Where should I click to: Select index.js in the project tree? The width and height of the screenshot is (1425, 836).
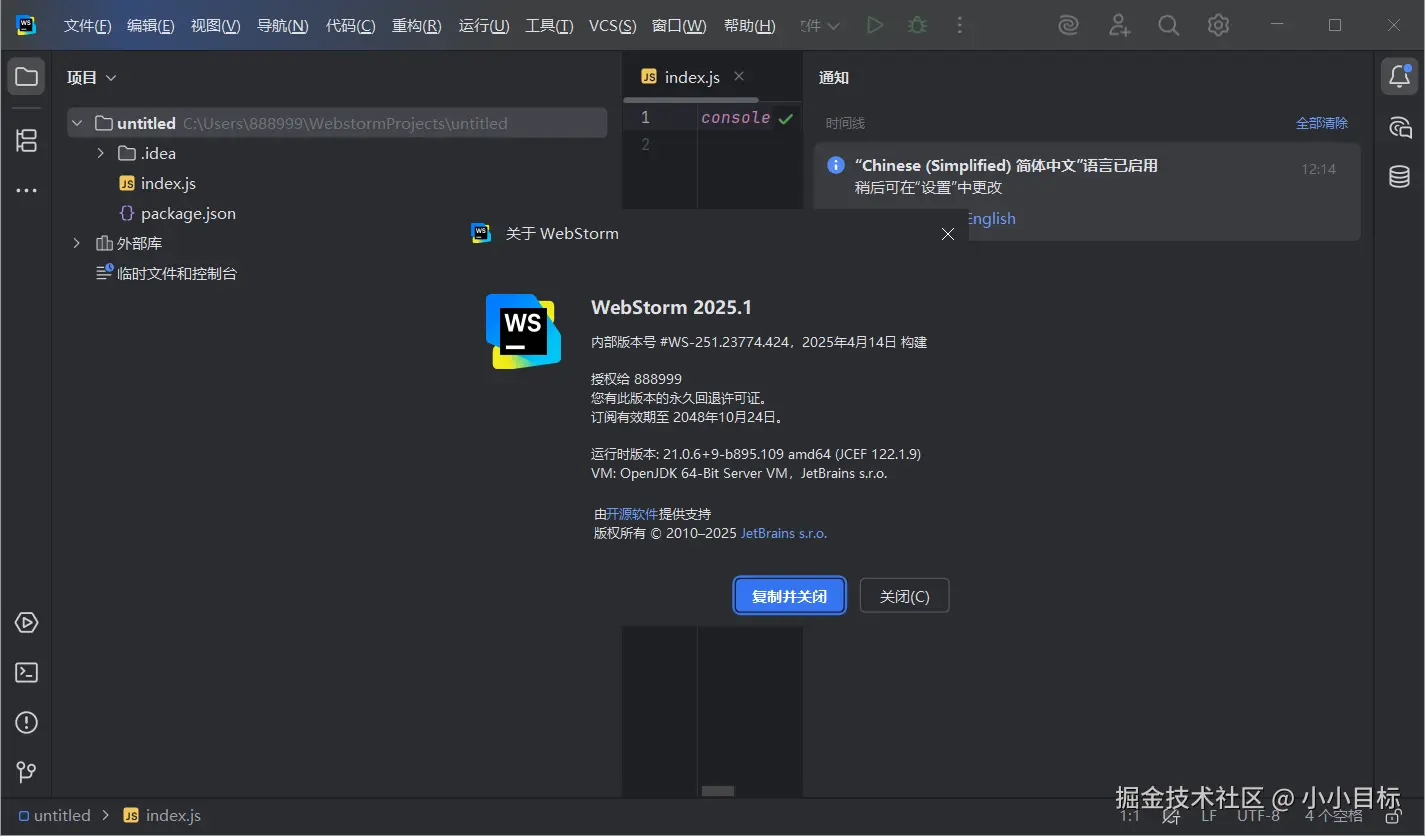pyautogui.click(x=168, y=183)
